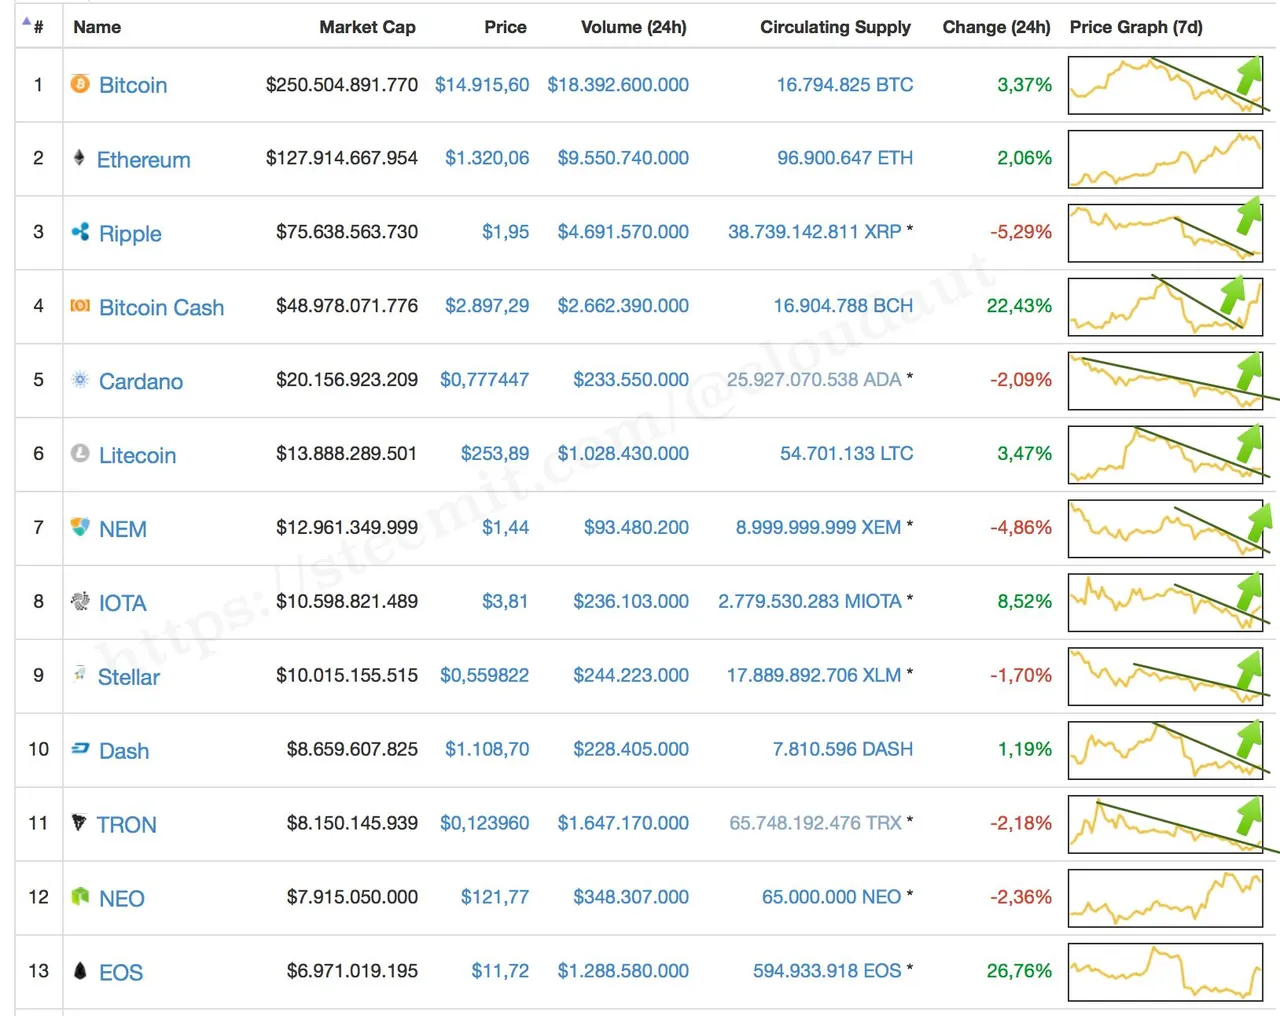
Task: Click Bitcoin volume $18.392.600.000
Action: click(x=618, y=85)
